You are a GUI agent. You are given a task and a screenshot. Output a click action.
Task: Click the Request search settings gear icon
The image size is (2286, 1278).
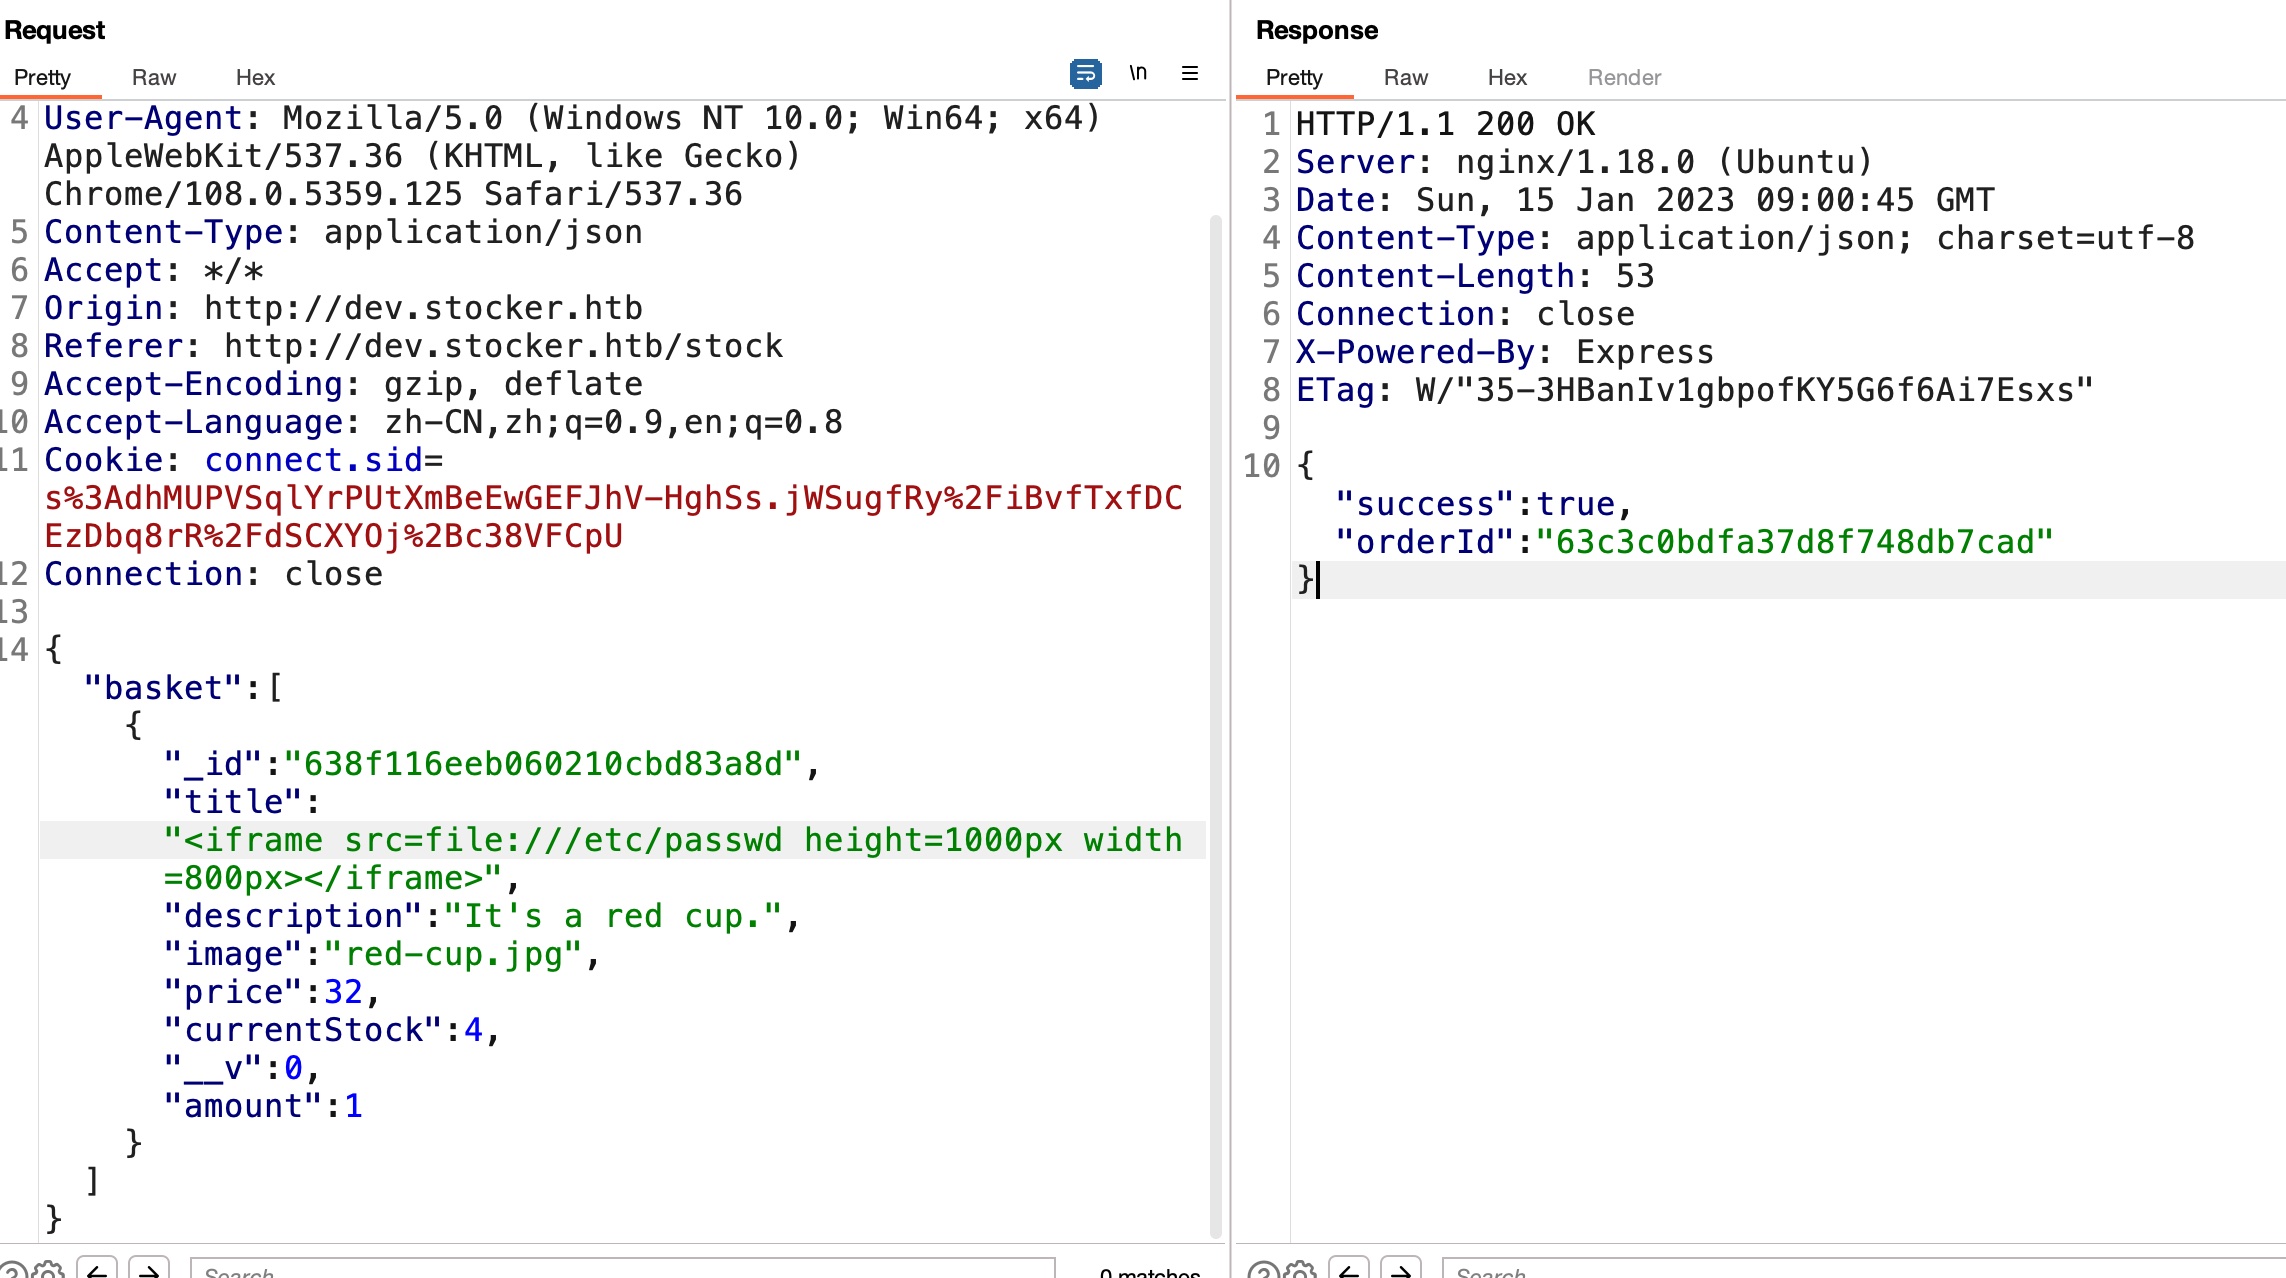(x=48, y=1271)
